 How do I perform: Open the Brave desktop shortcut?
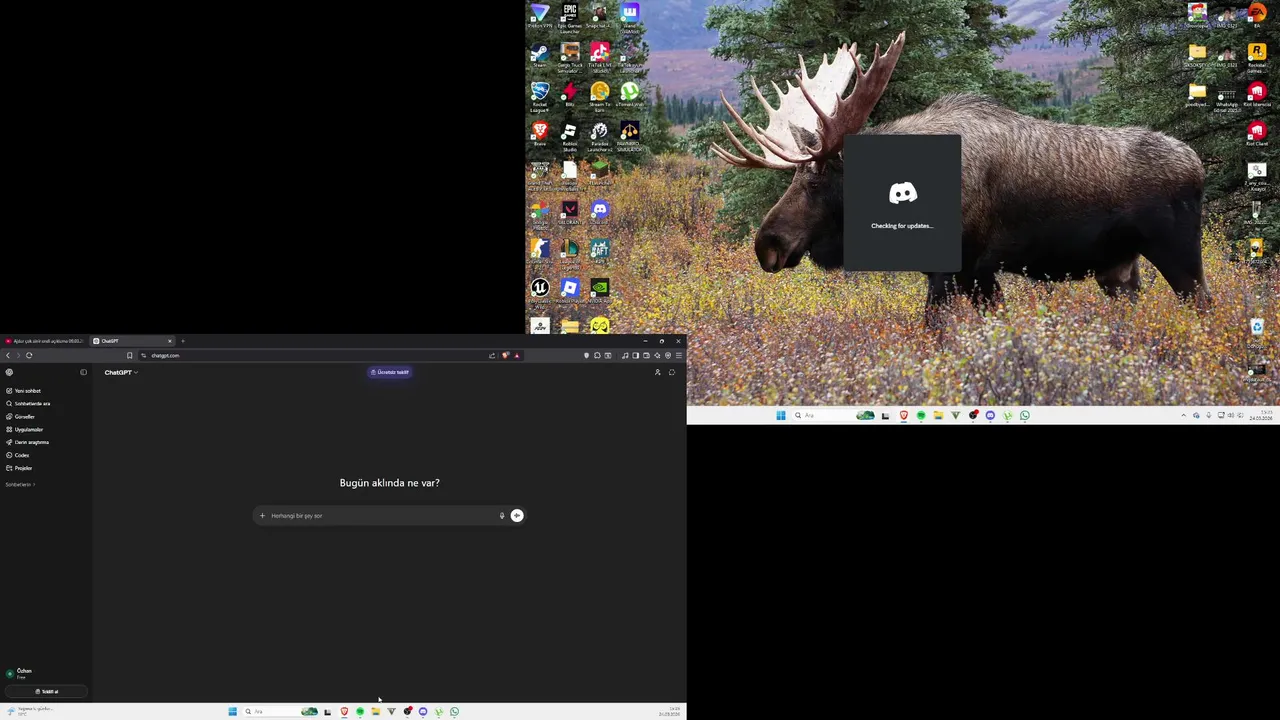pos(540,134)
